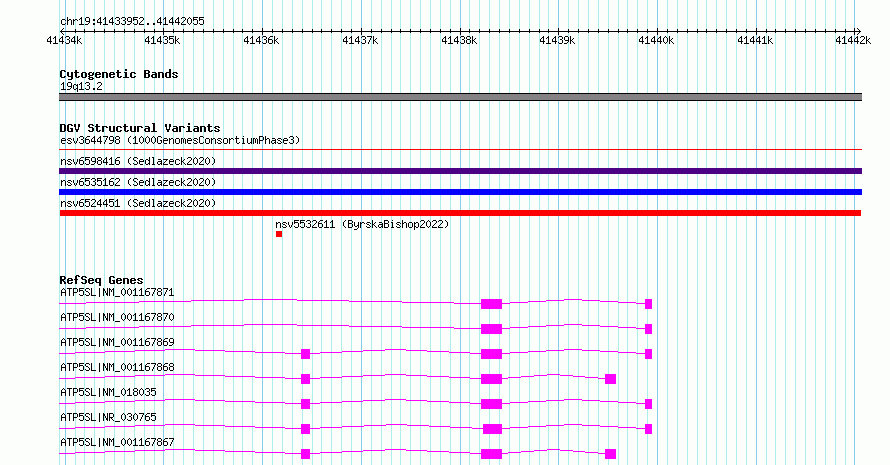
Task: Select the gray 19q13.2 cytogenetic band bar
Action: point(460,97)
